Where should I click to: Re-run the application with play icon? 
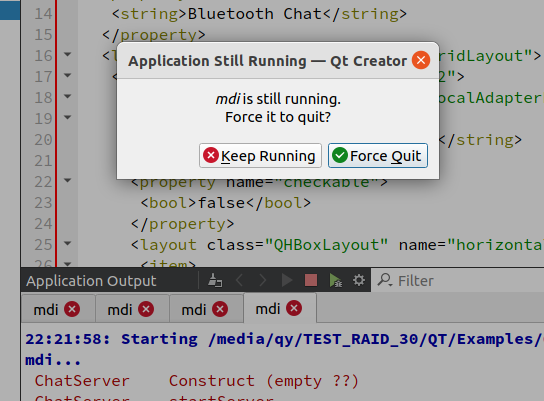[x=287, y=280]
